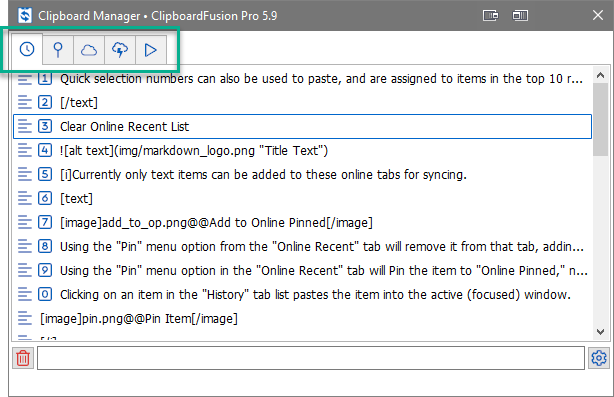Click text-type icon beside '[/text]' row
This screenshot has height=397, width=614.
coord(25,103)
